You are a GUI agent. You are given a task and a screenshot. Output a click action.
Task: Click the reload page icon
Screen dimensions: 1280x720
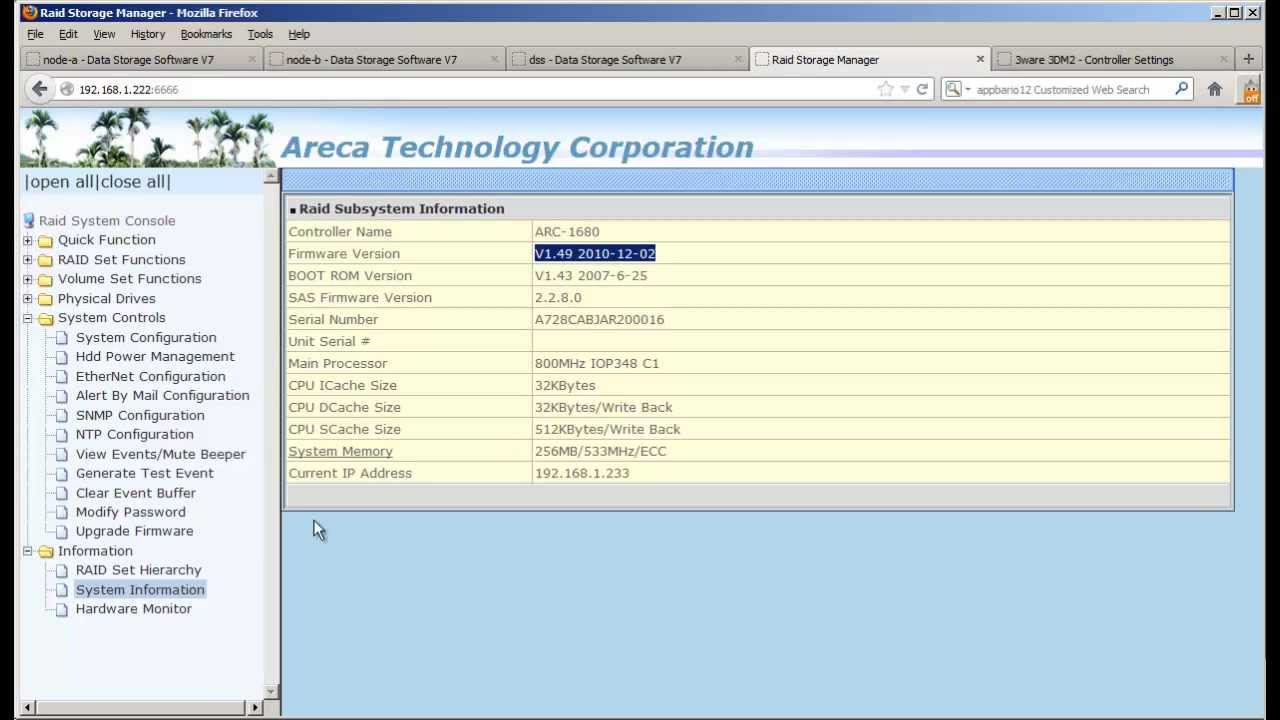[922, 89]
